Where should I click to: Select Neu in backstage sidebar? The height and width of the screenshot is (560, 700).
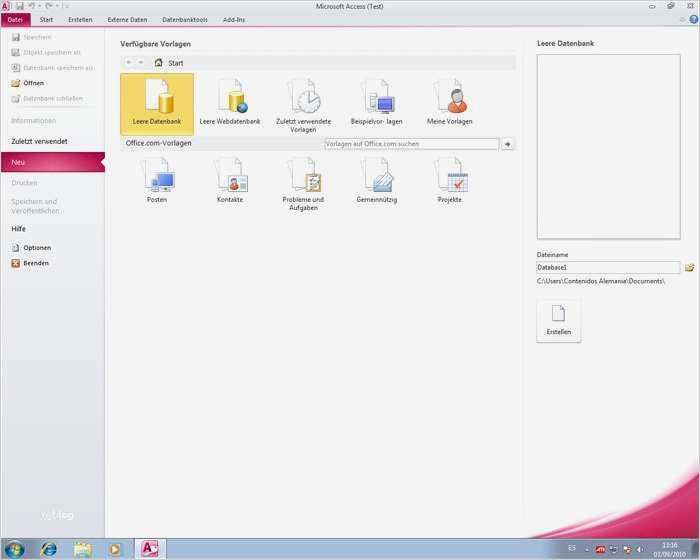tap(53, 162)
